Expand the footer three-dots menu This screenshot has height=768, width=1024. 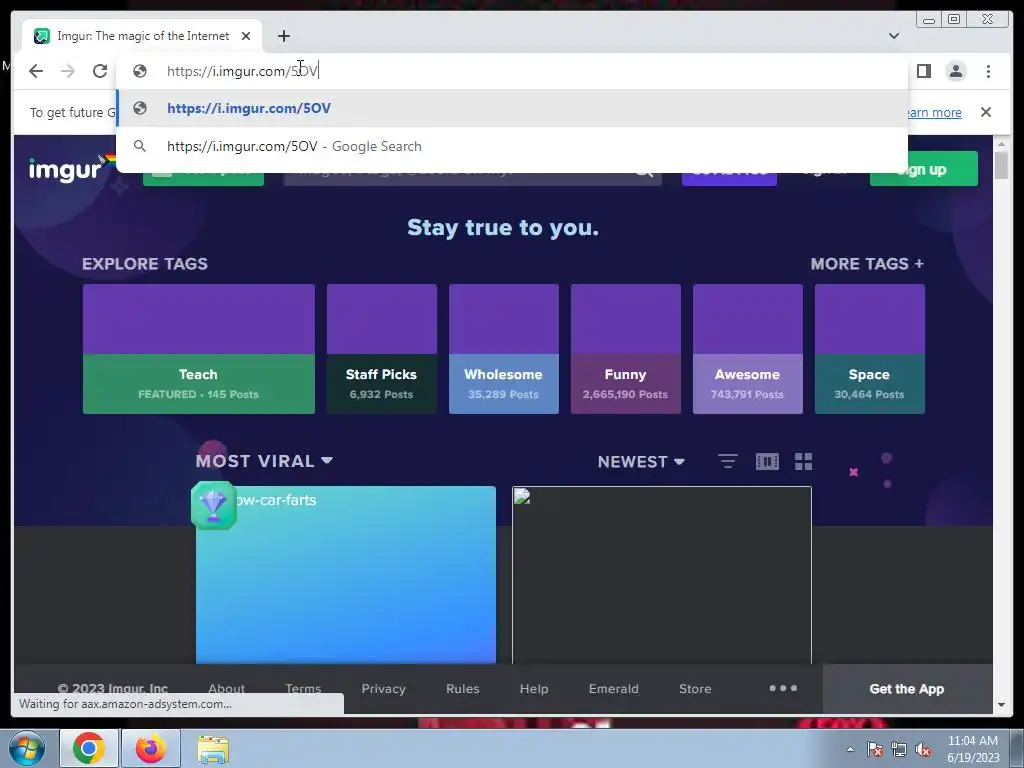[783, 688]
